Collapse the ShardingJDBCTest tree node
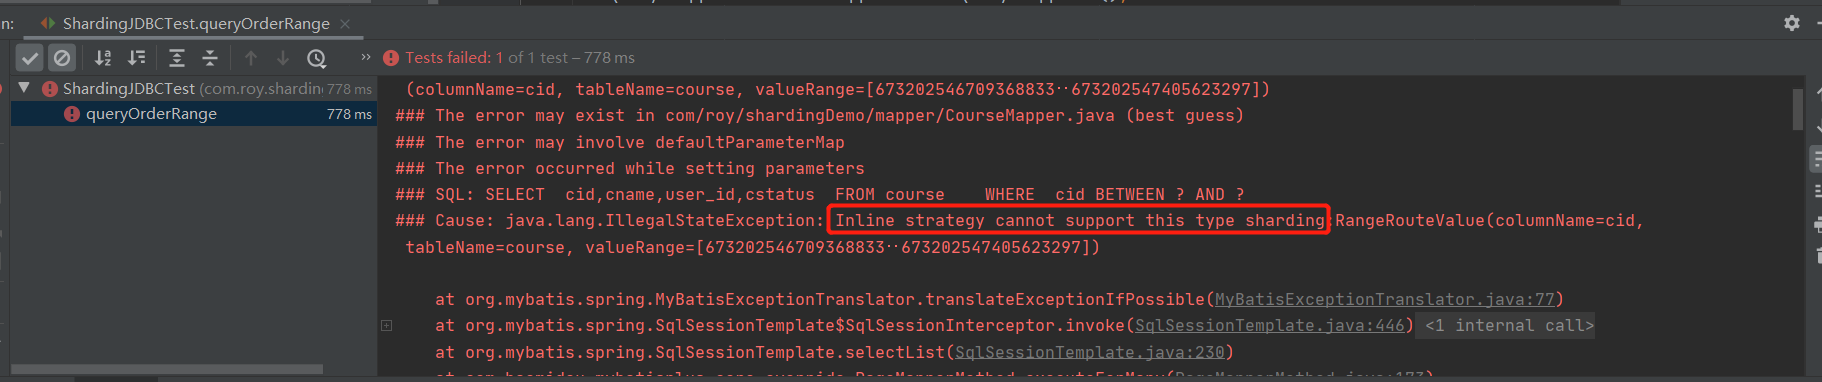 coord(24,88)
